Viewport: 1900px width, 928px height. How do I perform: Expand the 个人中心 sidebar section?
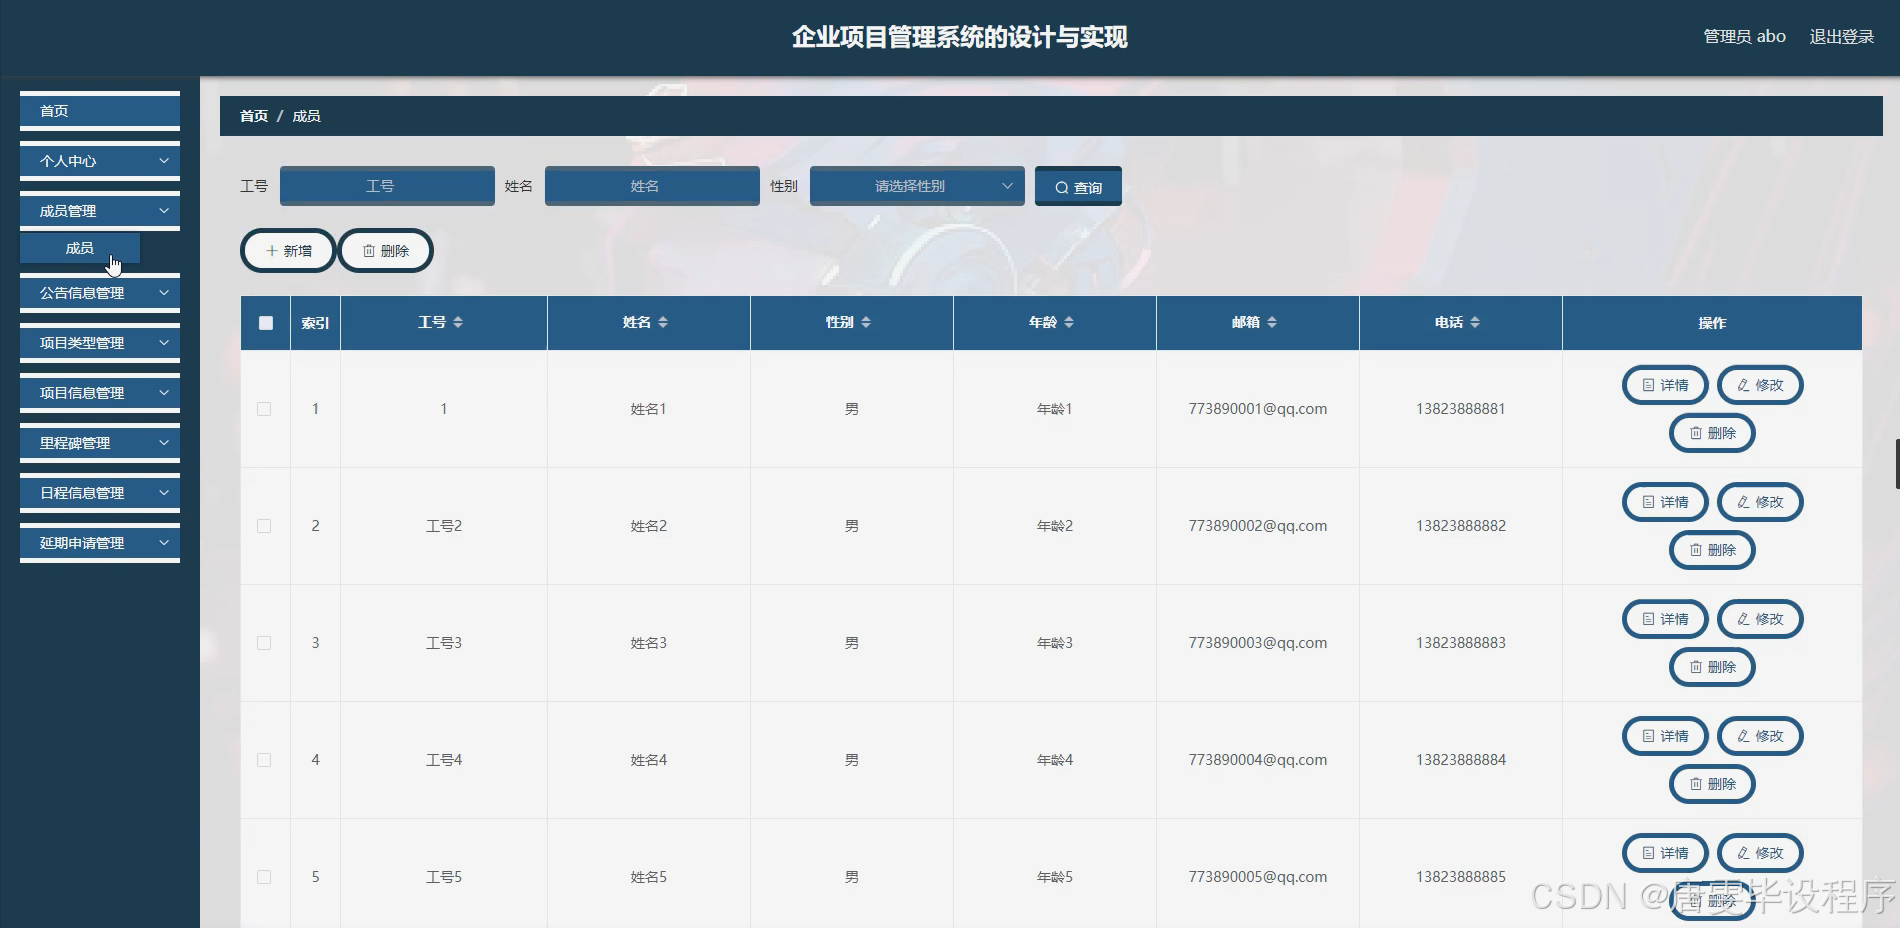pyautogui.click(x=98, y=160)
